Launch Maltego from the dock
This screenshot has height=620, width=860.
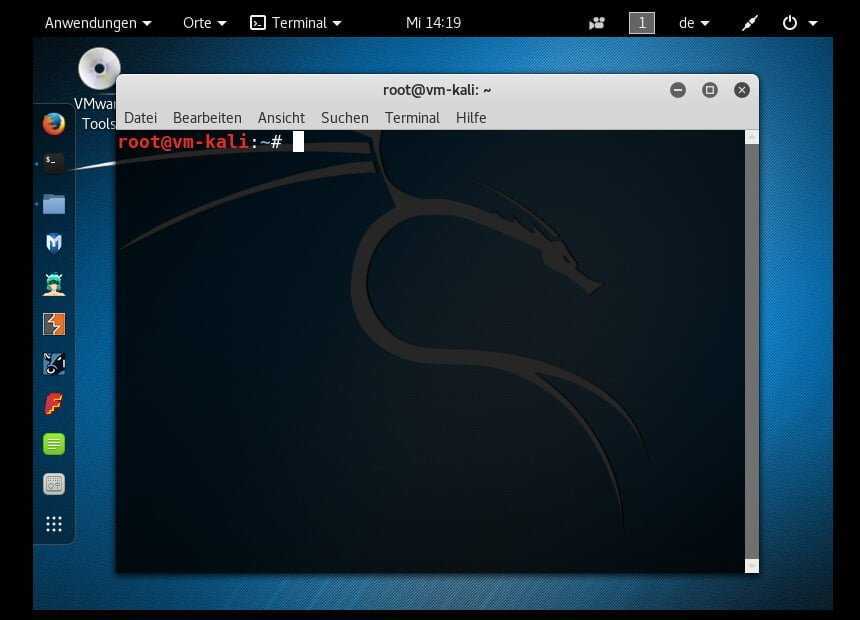point(54,364)
